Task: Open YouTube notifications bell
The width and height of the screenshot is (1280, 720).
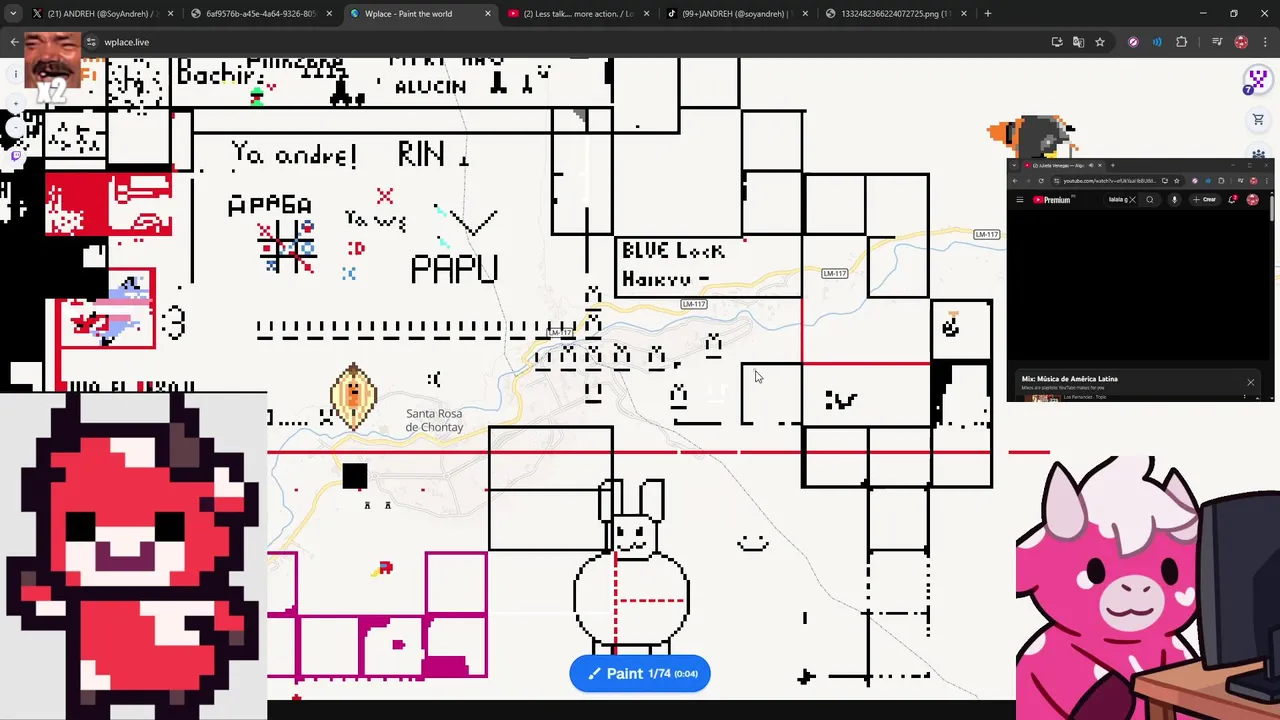Action: [x=1233, y=200]
